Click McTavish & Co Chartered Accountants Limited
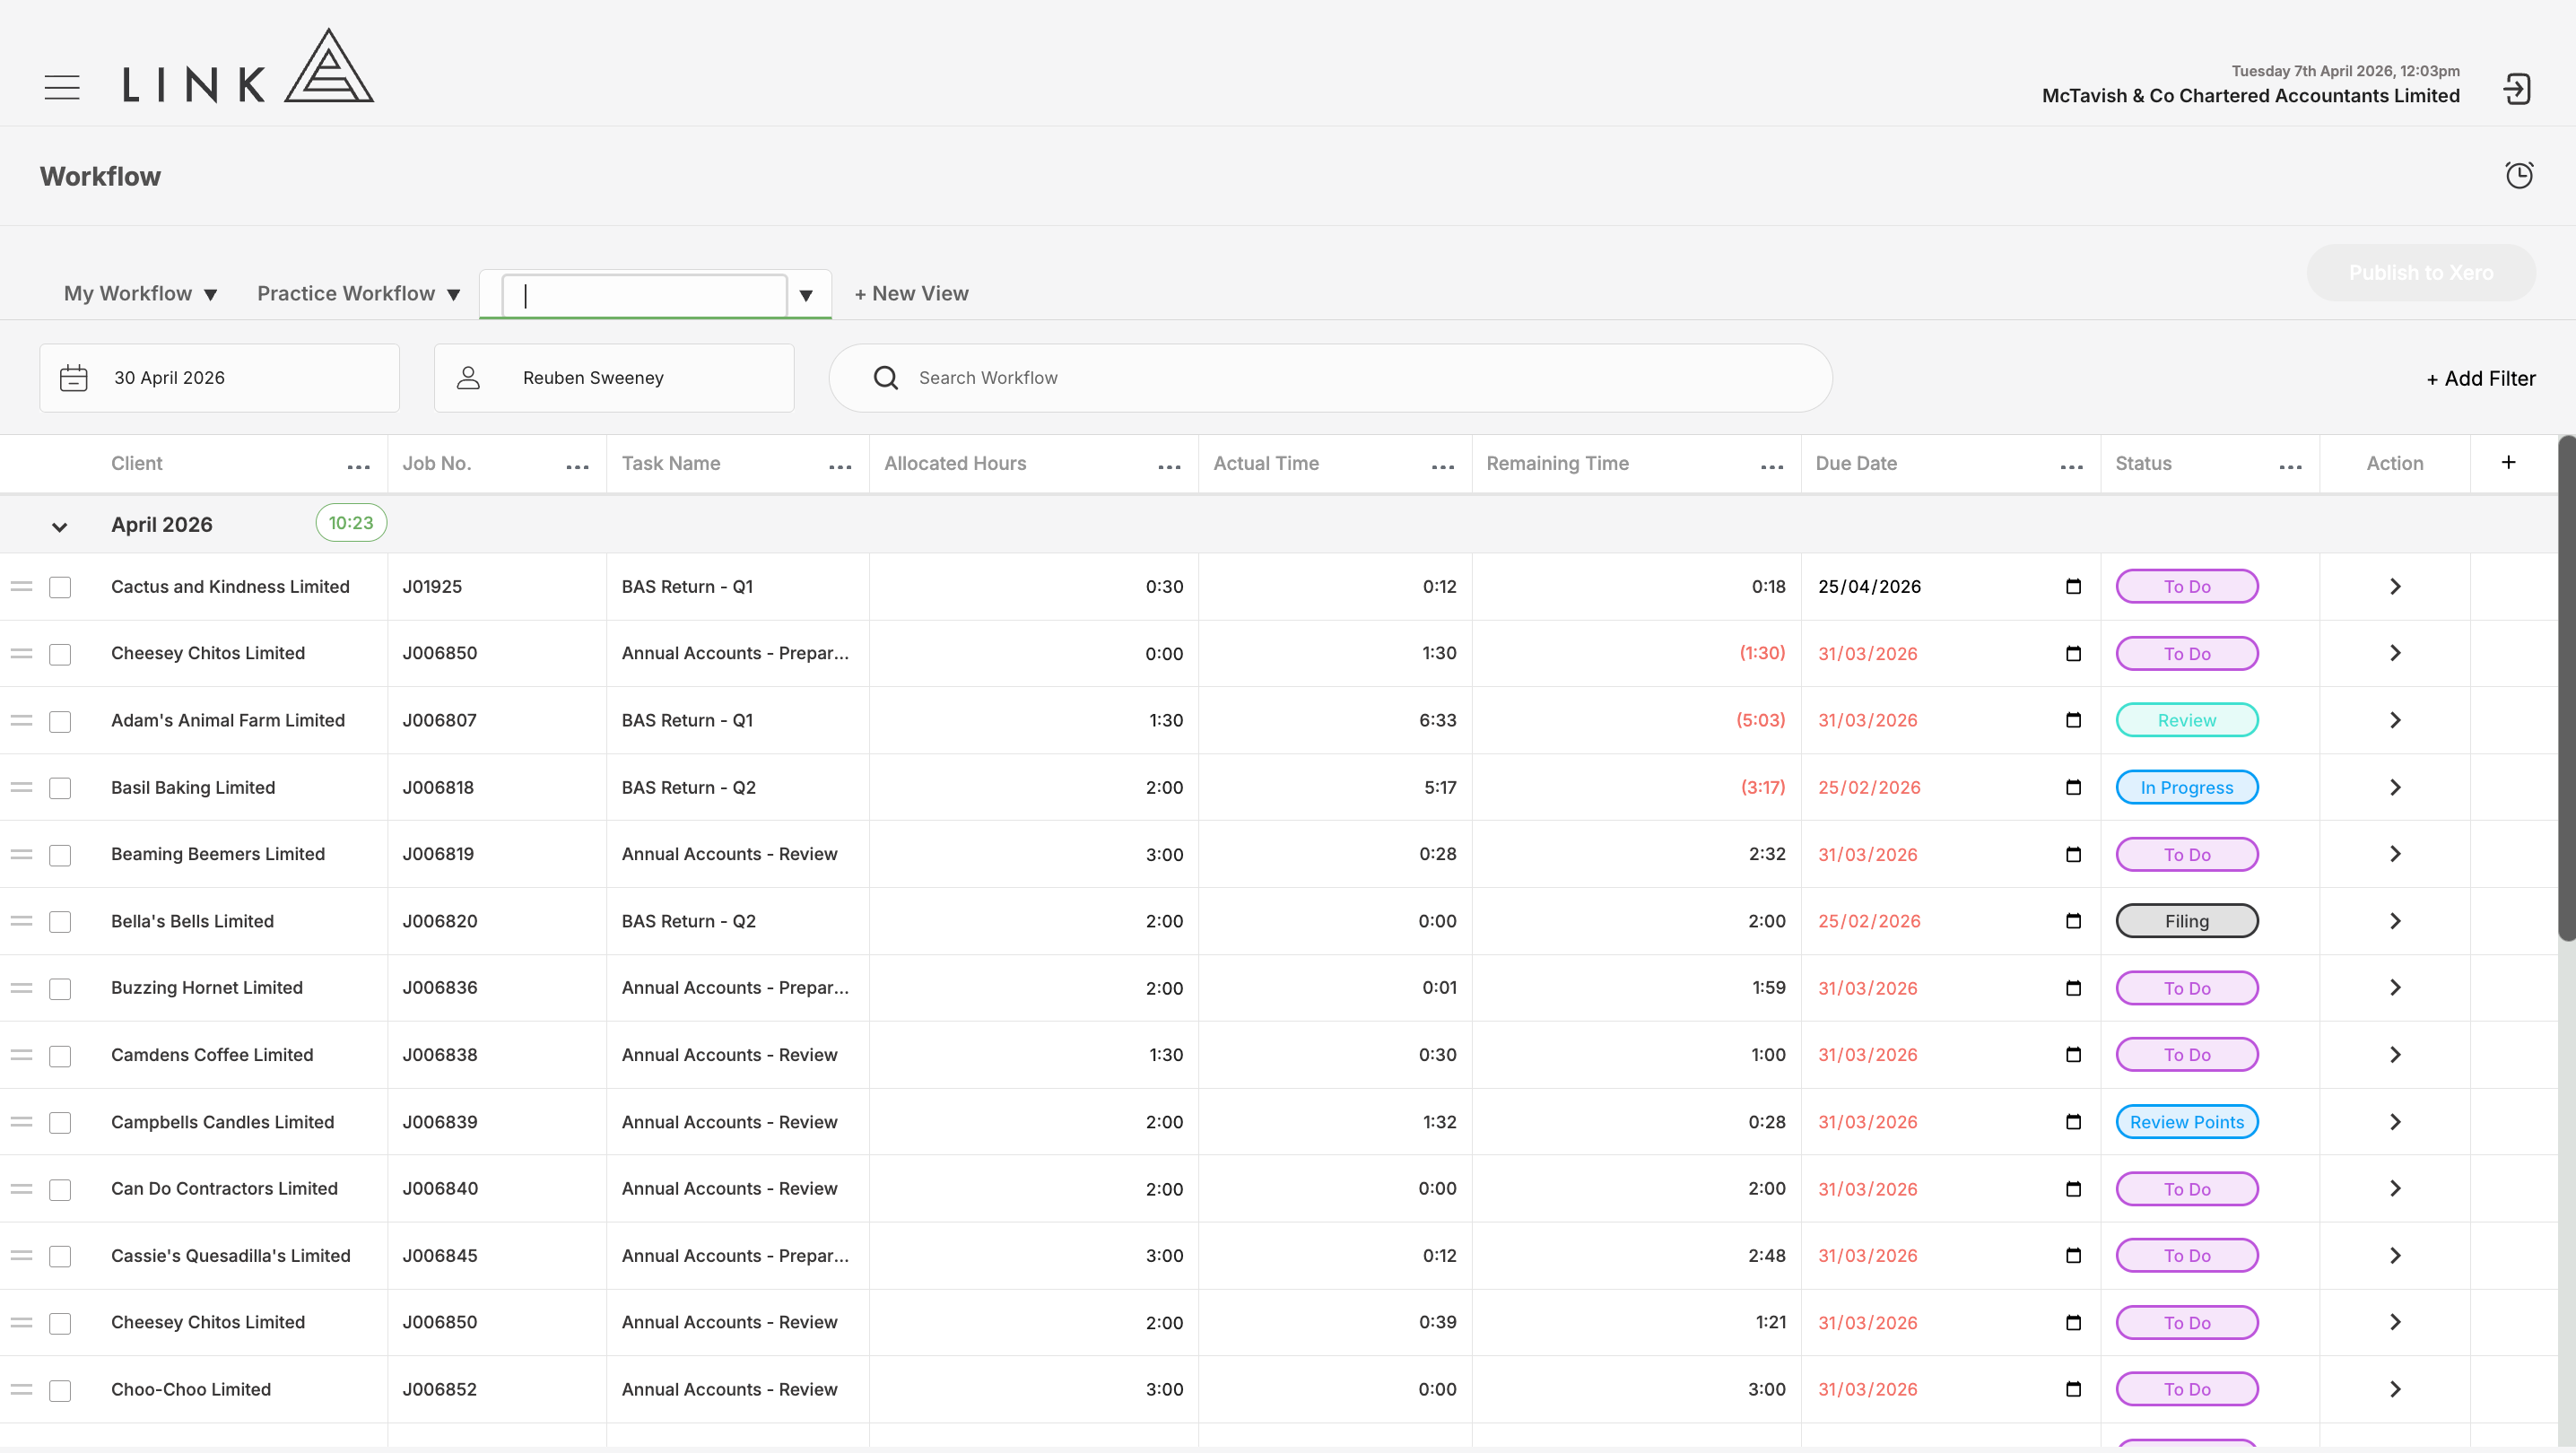This screenshot has height=1453, width=2576. pos(2251,96)
